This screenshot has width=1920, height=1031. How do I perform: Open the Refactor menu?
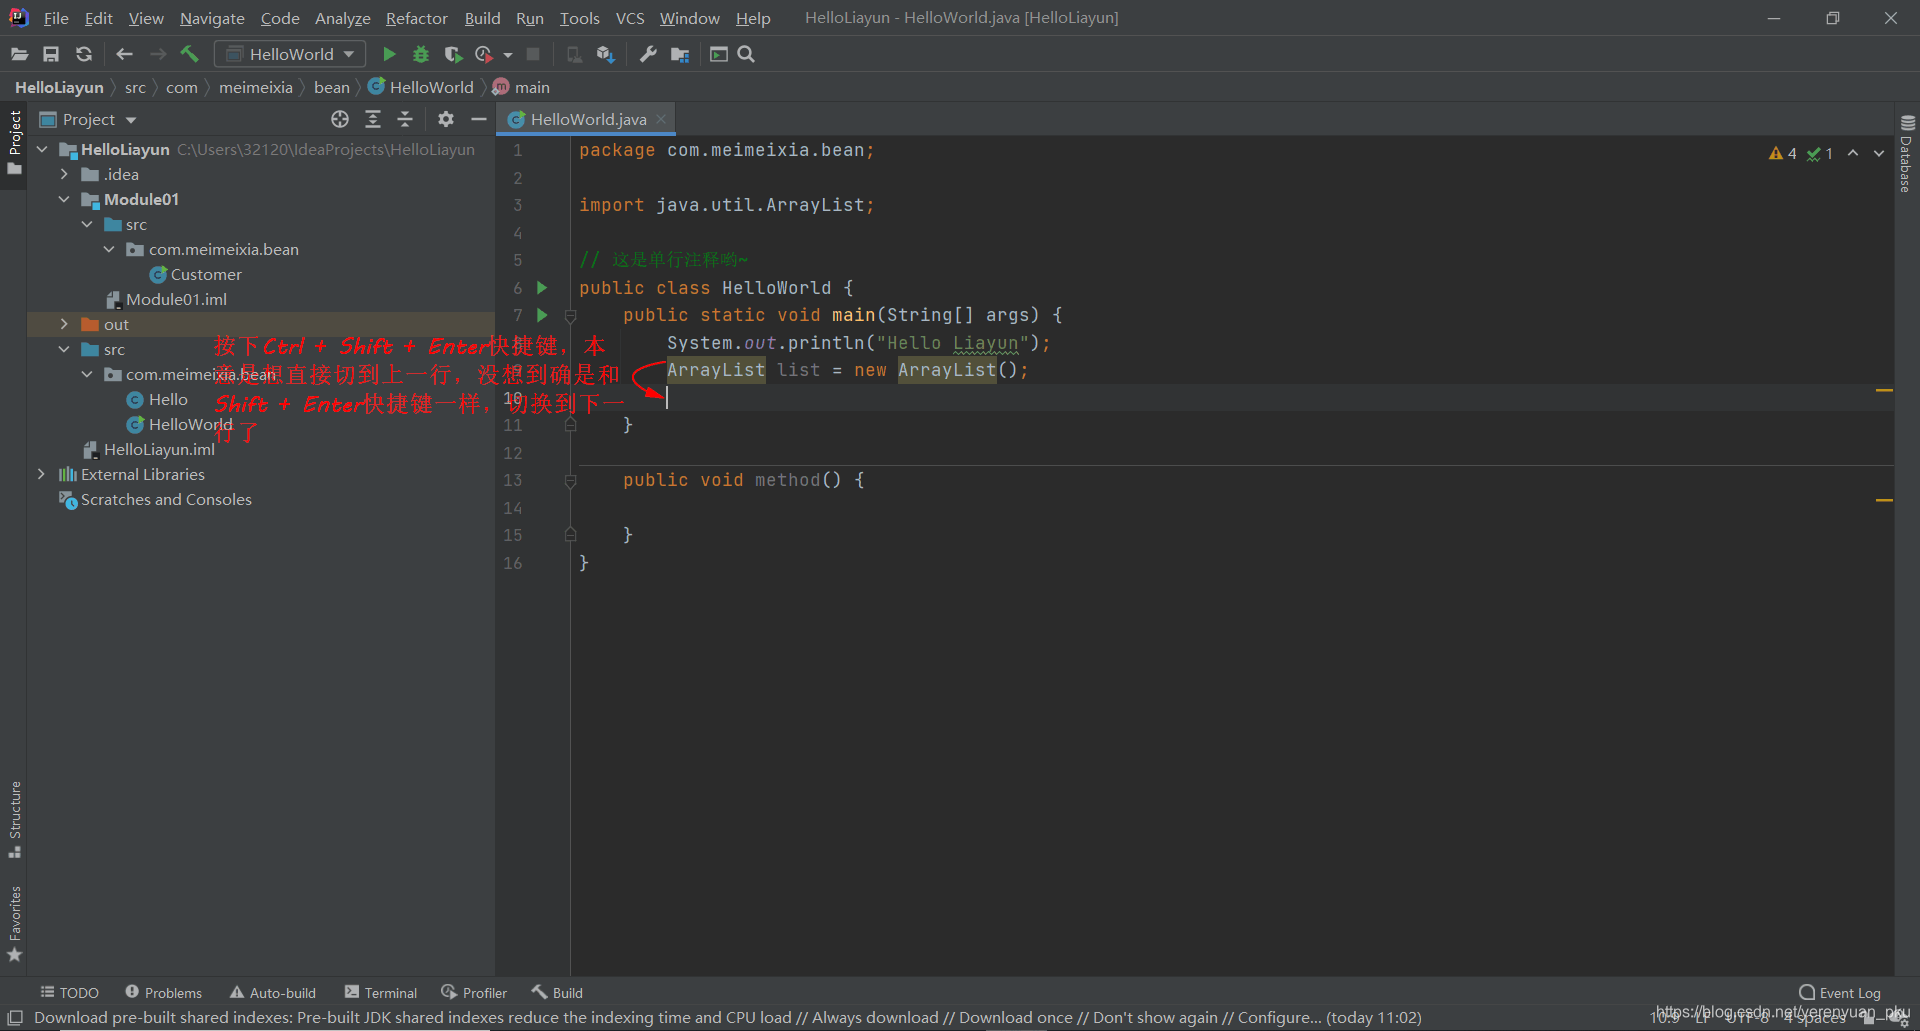pyautogui.click(x=417, y=18)
